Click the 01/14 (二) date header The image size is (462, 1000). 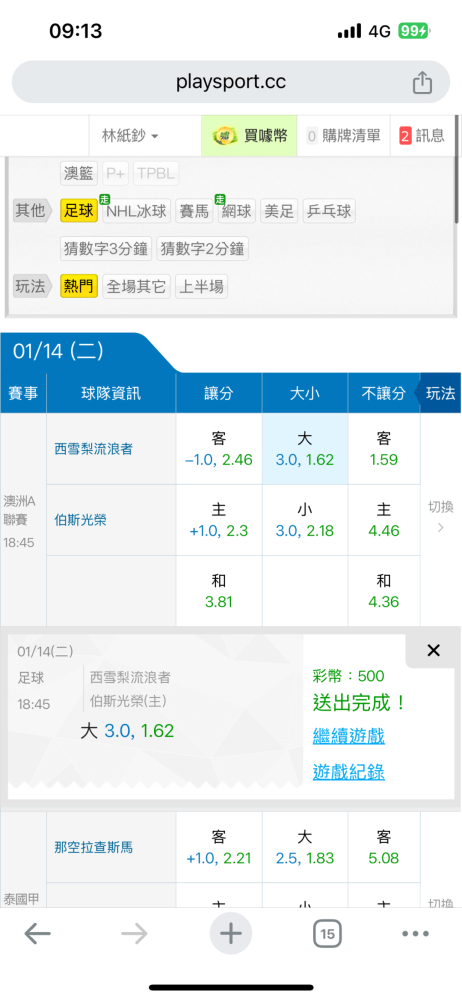[58, 352]
